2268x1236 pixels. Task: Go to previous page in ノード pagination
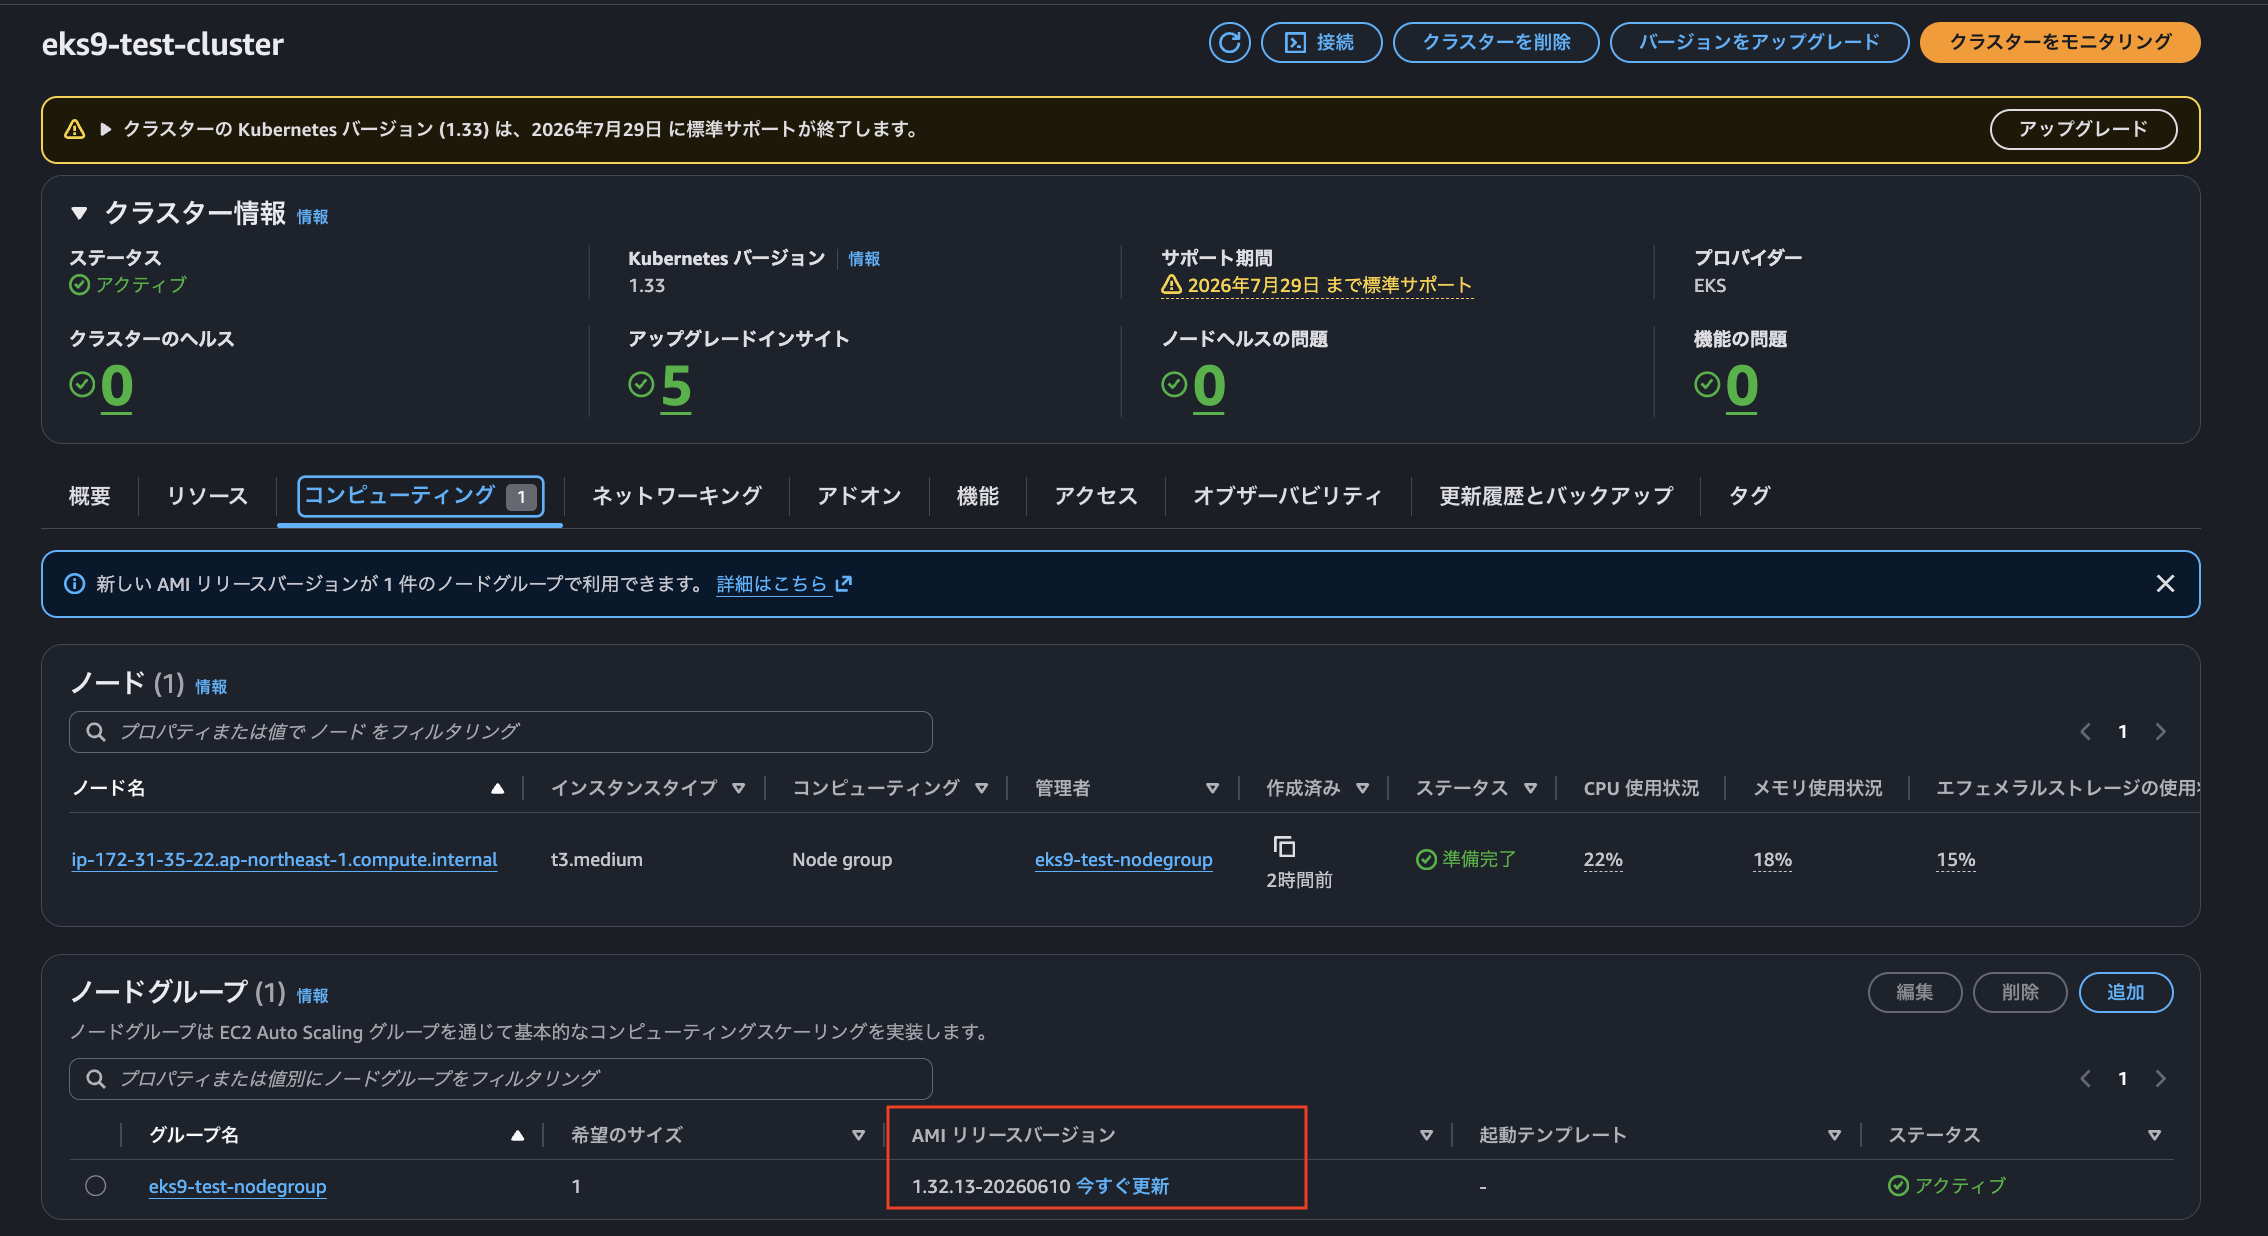tap(2085, 732)
